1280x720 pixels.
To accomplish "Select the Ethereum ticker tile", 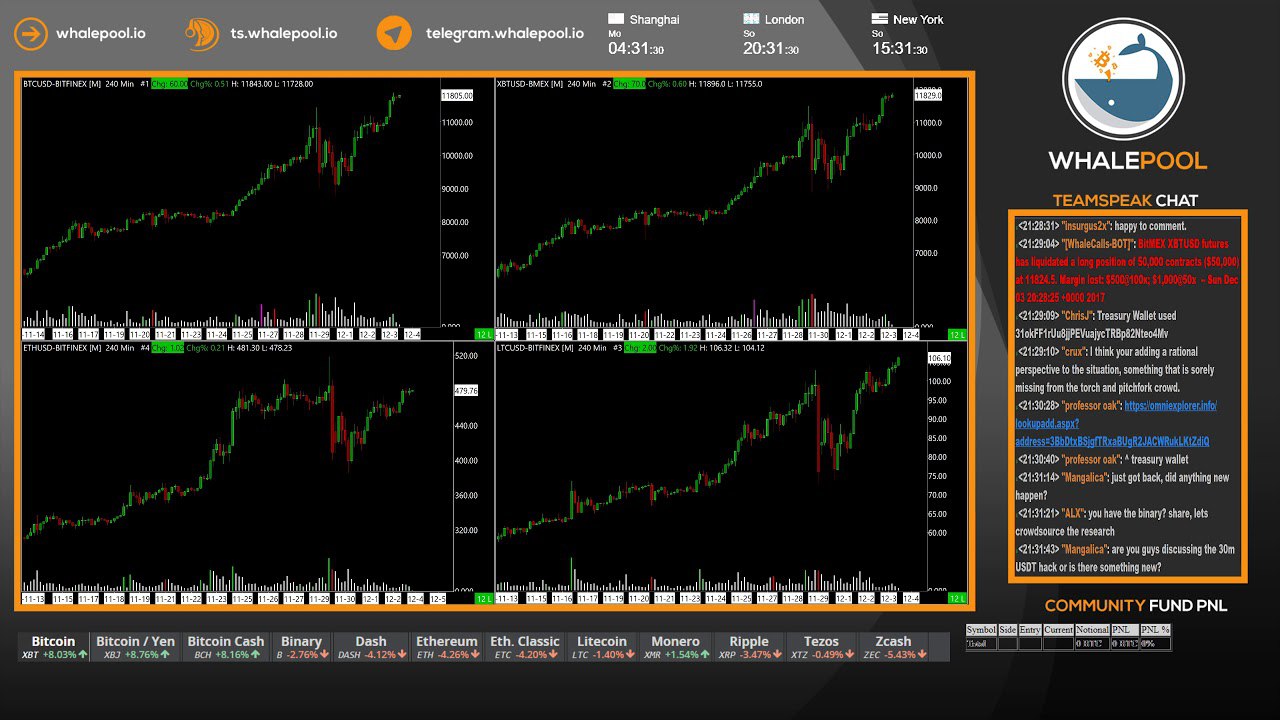I will pos(447,647).
